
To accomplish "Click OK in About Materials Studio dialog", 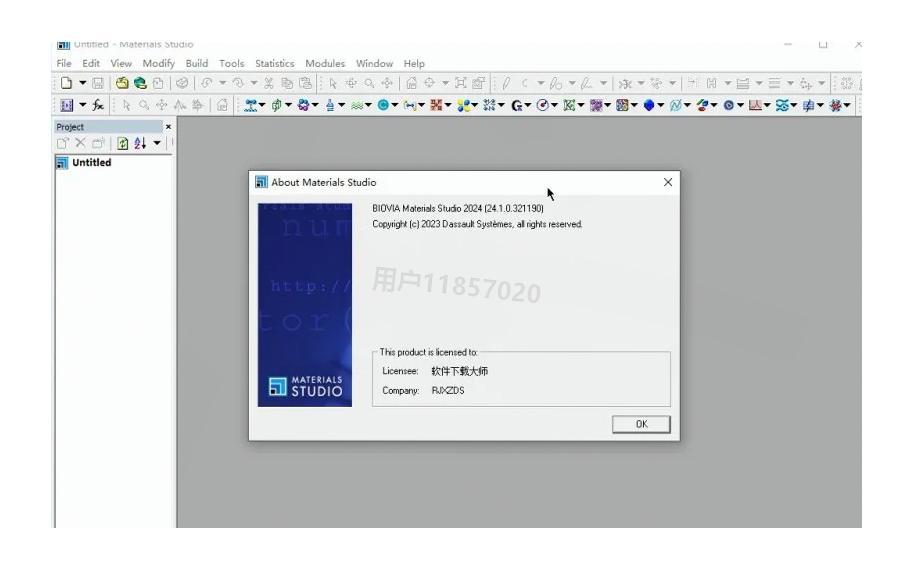I will (x=641, y=424).
